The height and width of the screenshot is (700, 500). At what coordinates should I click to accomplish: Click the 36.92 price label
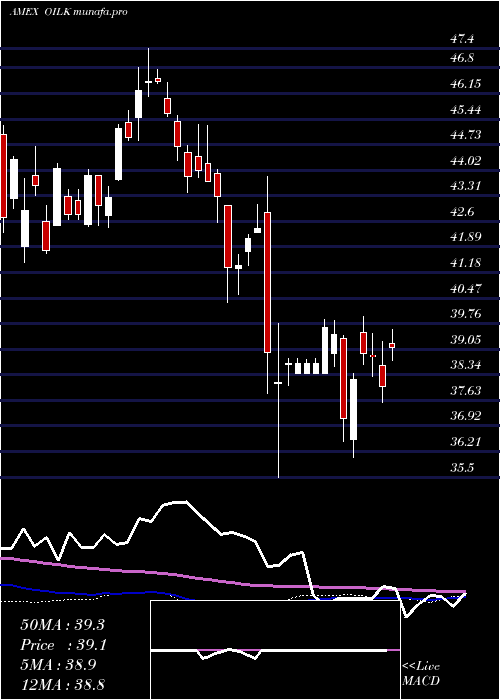point(465,416)
